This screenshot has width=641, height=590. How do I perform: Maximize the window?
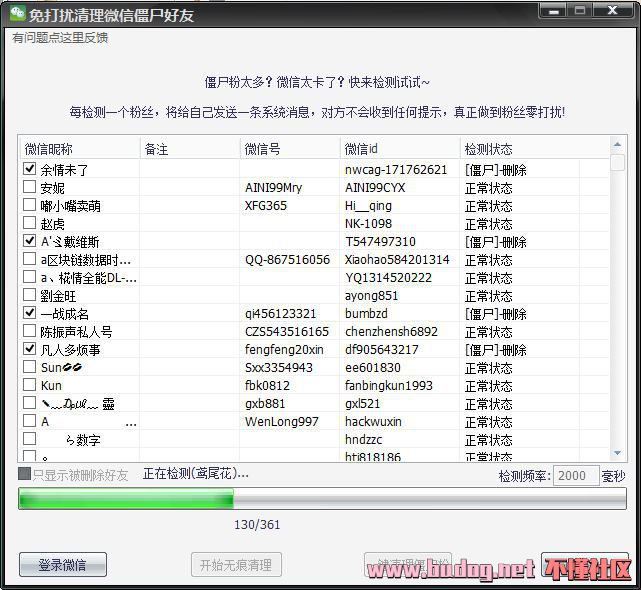coord(580,11)
